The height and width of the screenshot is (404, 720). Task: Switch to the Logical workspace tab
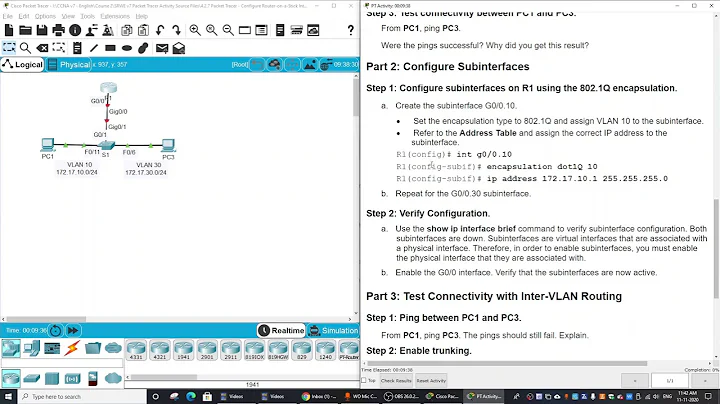(x=22, y=64)
